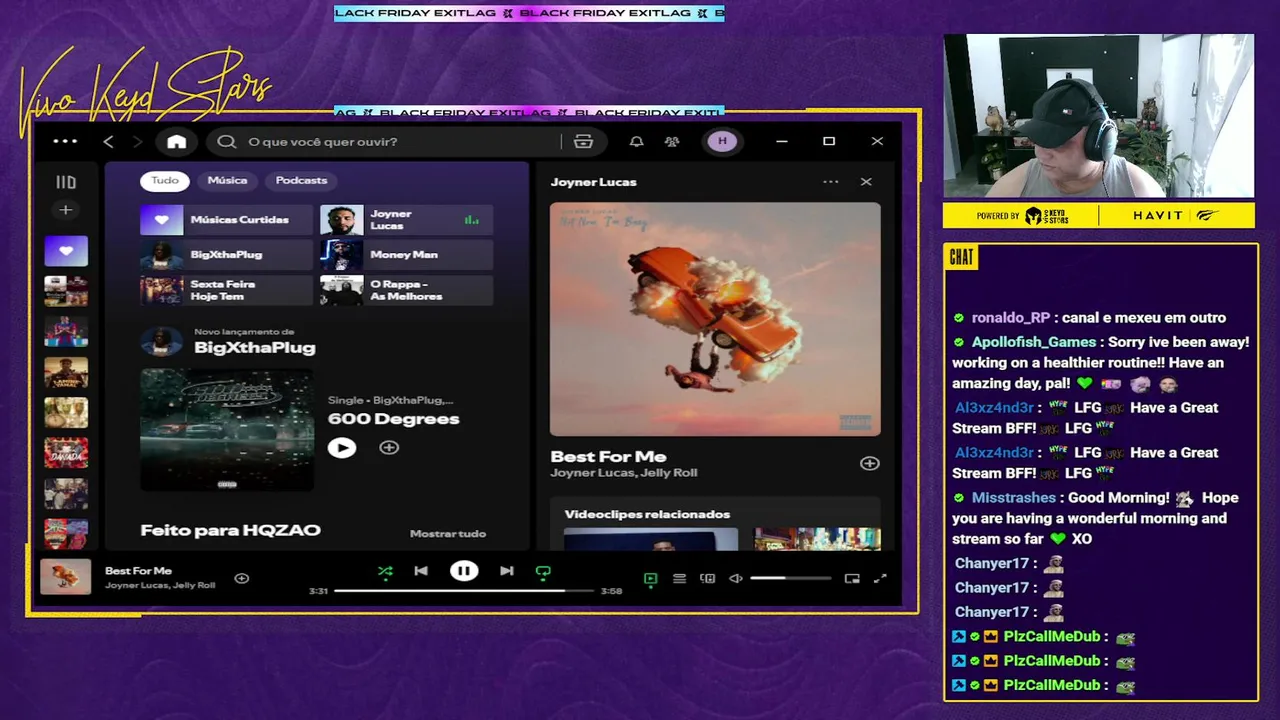Add current song via player bar plus icon

241,578
